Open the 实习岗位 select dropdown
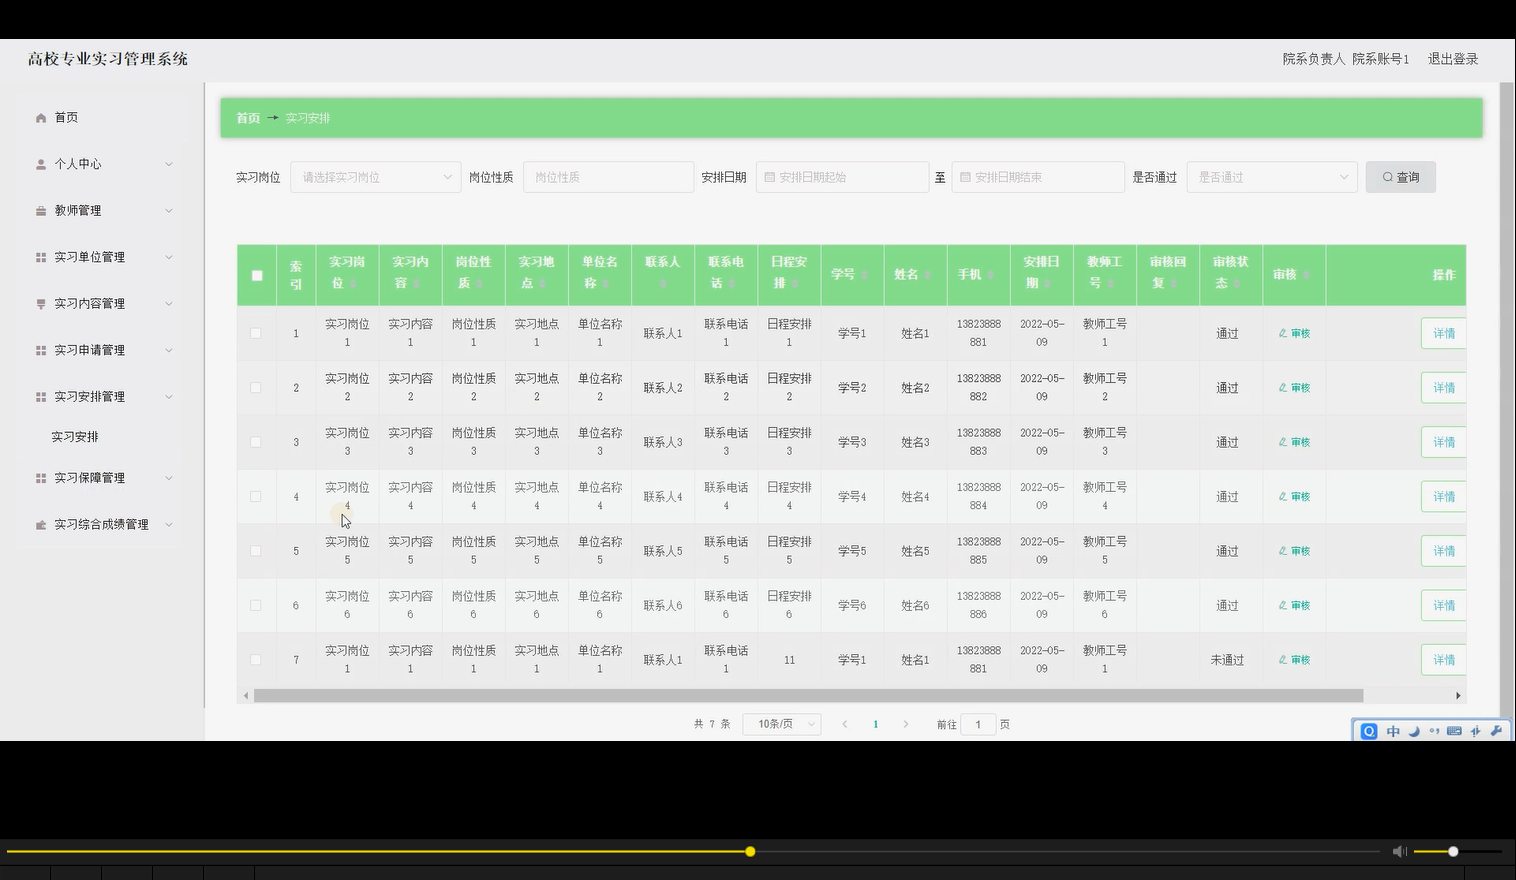Screen dimensions: 1516x880 point(376,177)
